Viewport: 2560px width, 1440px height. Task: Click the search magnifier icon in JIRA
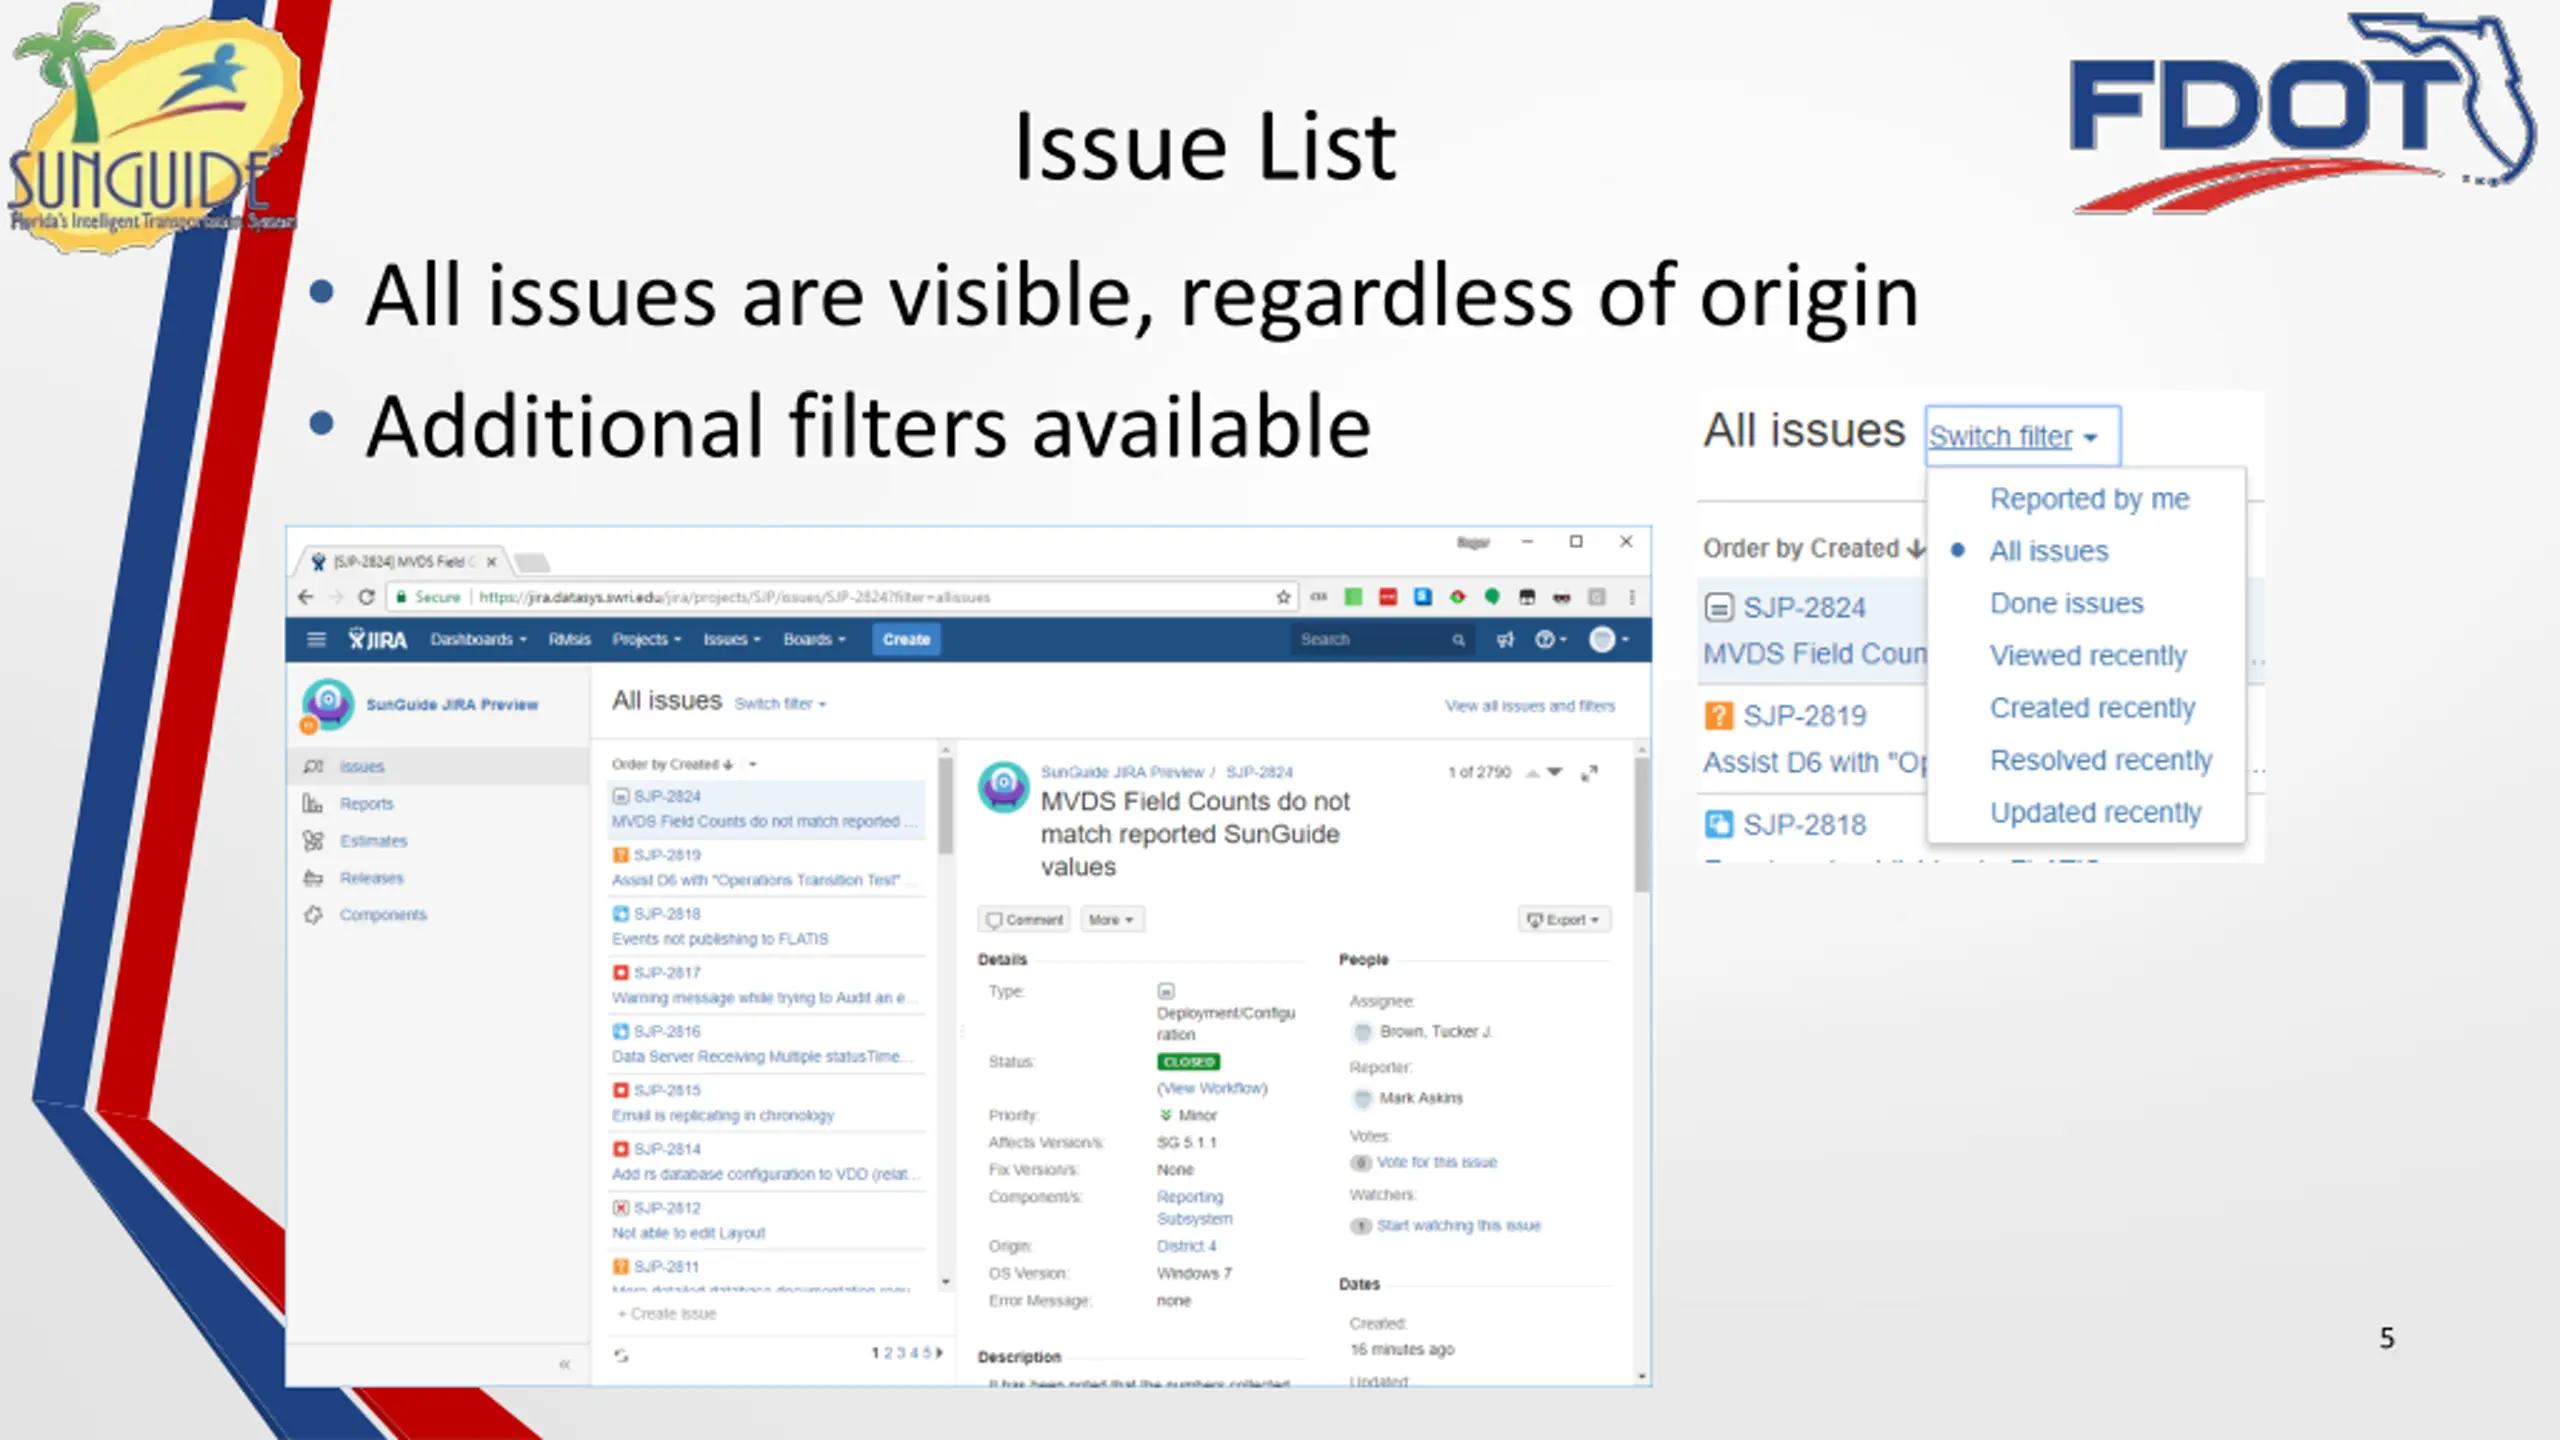pyautogui.click(x=1458, y=640)
